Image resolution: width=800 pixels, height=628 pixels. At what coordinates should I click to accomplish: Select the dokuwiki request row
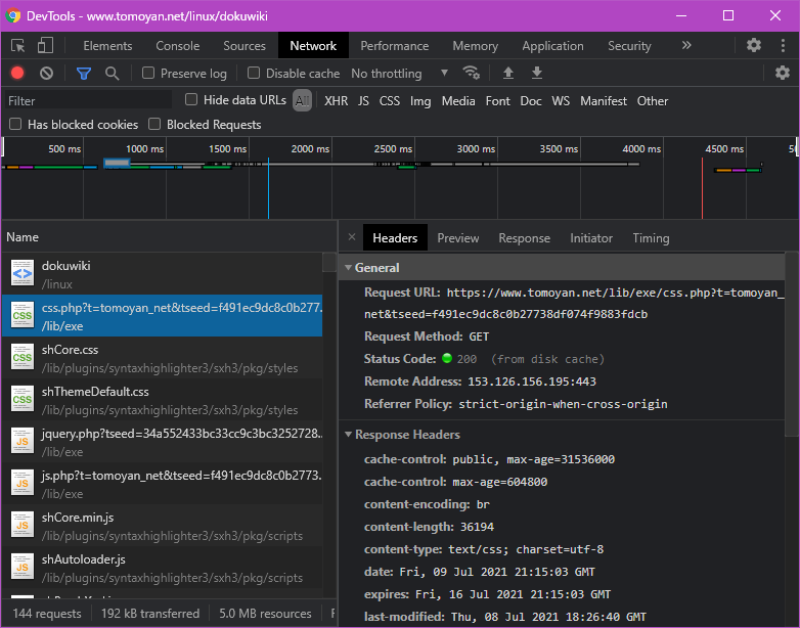[x=162, y=274]
